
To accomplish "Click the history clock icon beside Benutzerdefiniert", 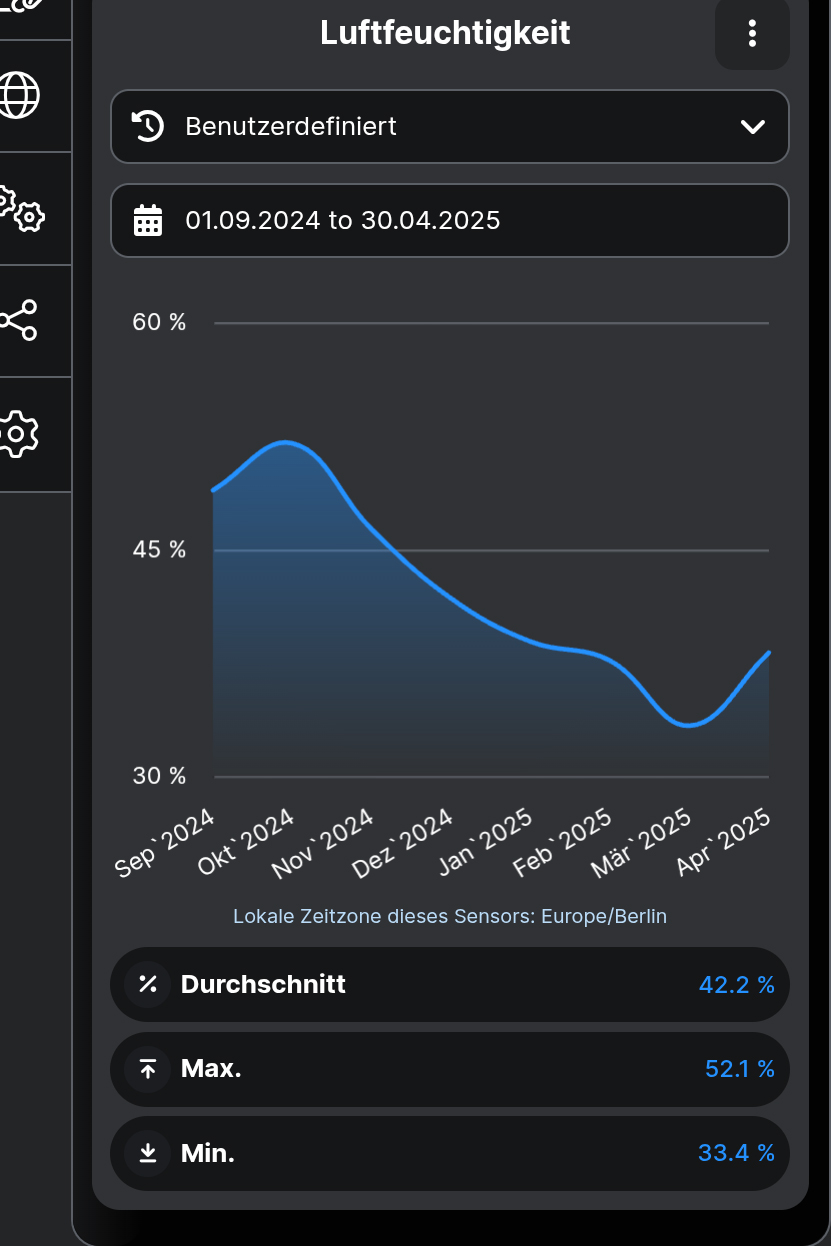I will click(148, 126).
